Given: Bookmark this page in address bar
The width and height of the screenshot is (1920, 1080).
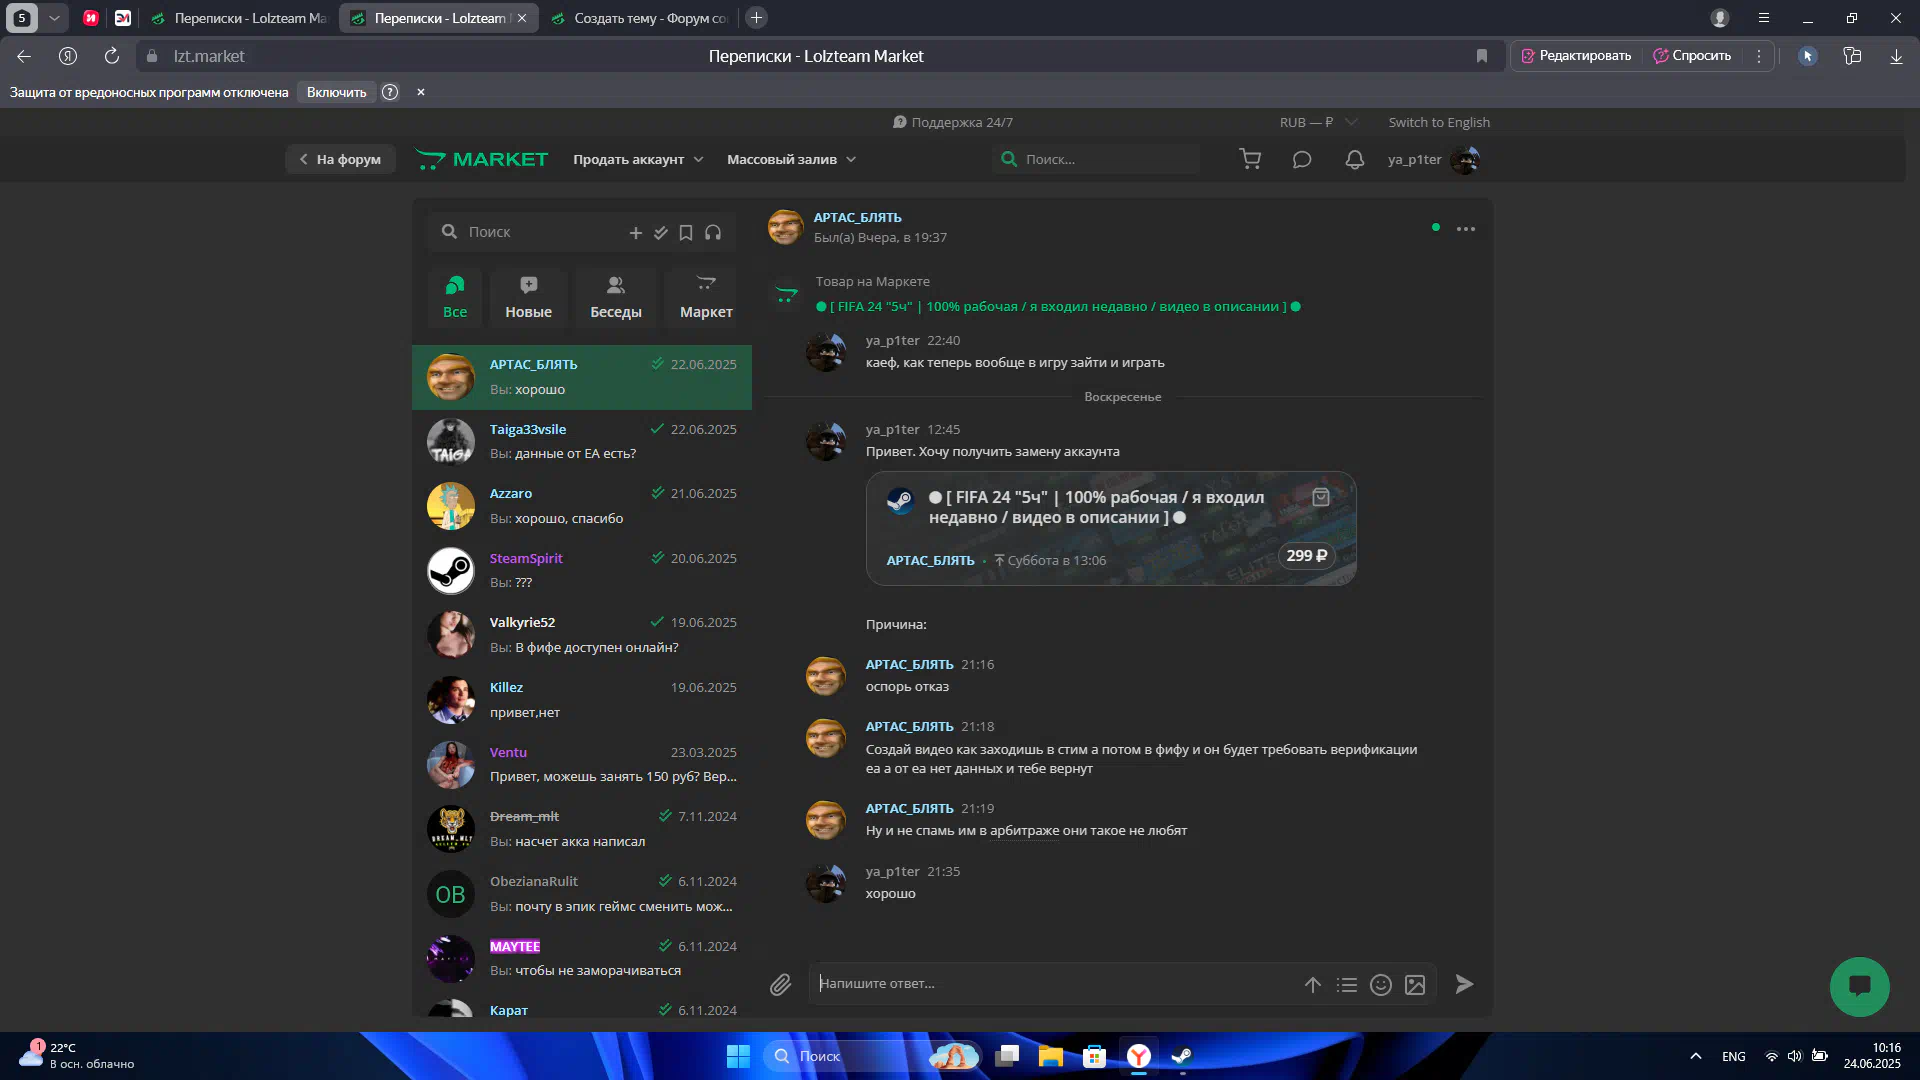Looking at the screenshot, I should pos(1482,56).
